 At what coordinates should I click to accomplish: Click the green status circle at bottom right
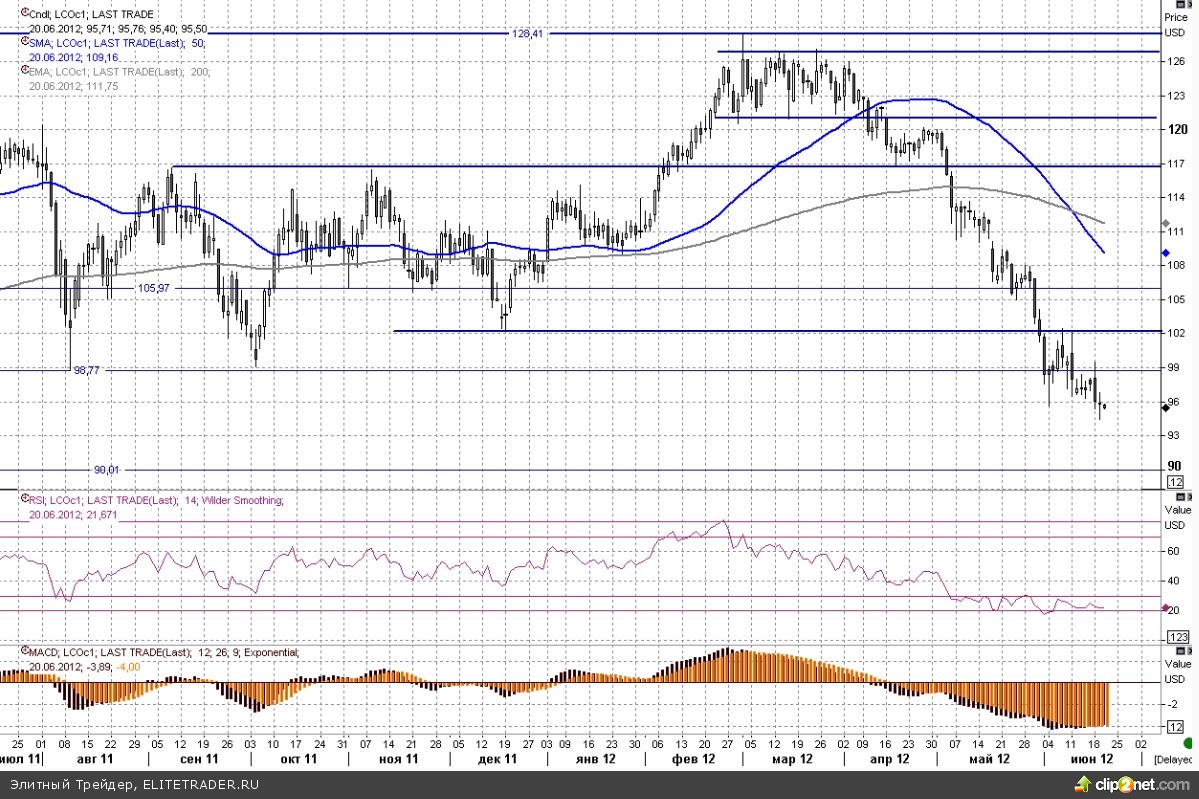[x=1187, y=743]
